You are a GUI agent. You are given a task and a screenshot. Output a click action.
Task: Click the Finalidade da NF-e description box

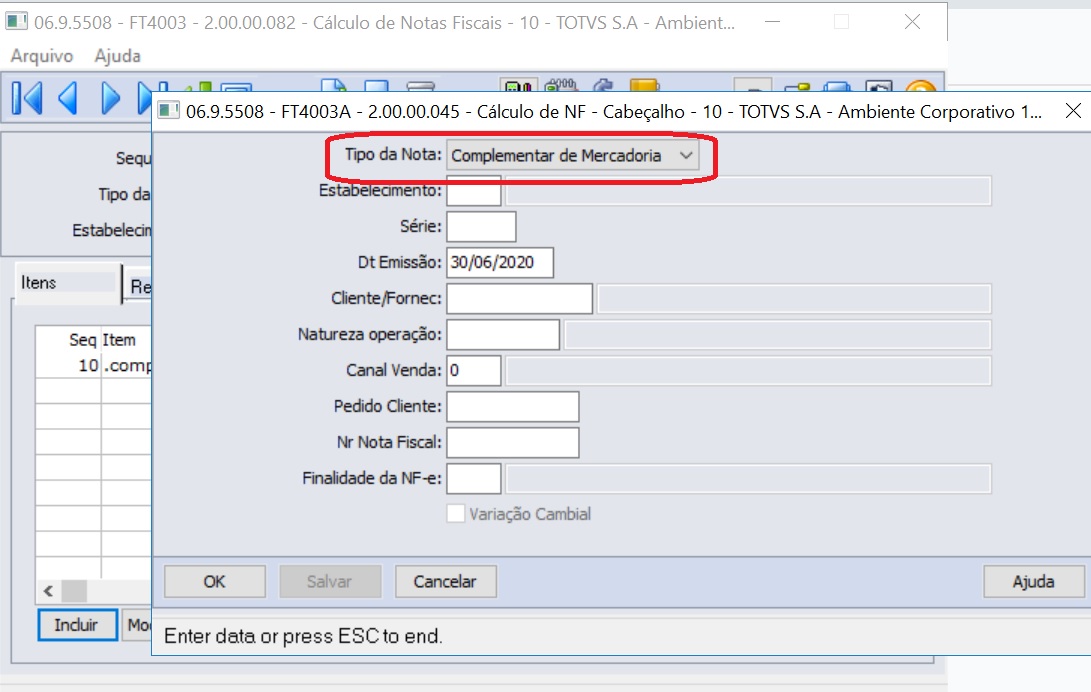749,478
